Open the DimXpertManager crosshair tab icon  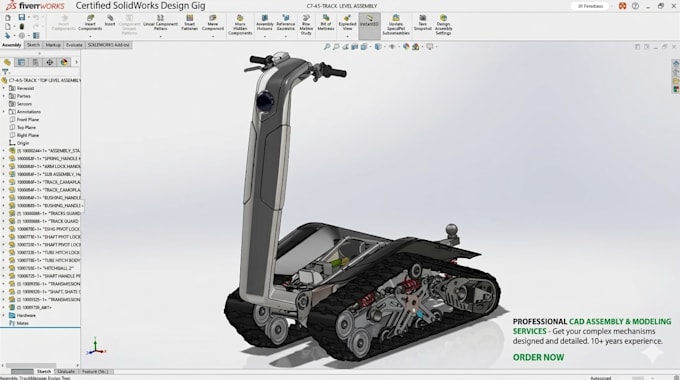49,62
